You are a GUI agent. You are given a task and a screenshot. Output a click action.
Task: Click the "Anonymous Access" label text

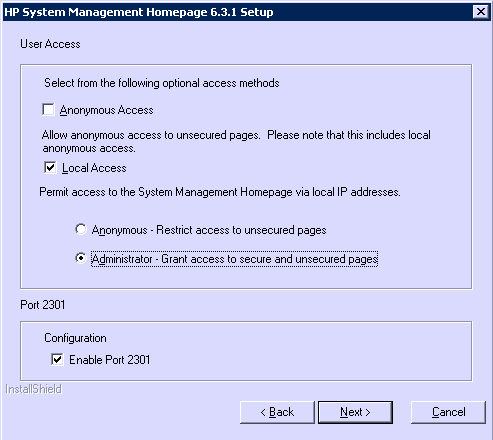tap(106, 110)
